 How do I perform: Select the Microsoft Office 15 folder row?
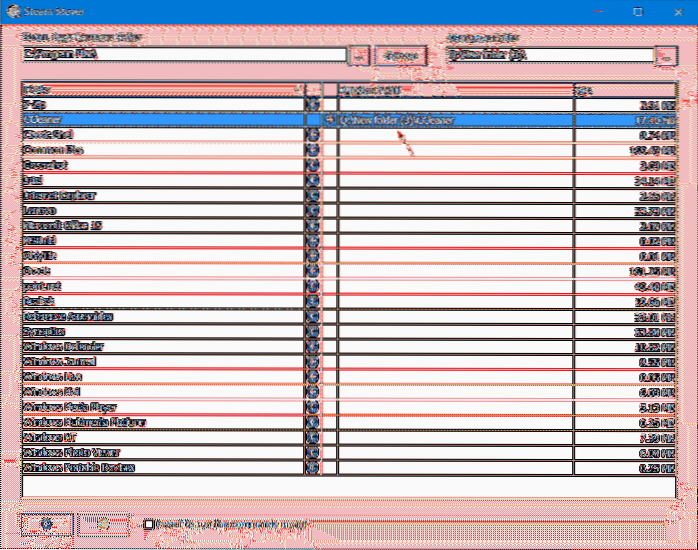point(162,226)
